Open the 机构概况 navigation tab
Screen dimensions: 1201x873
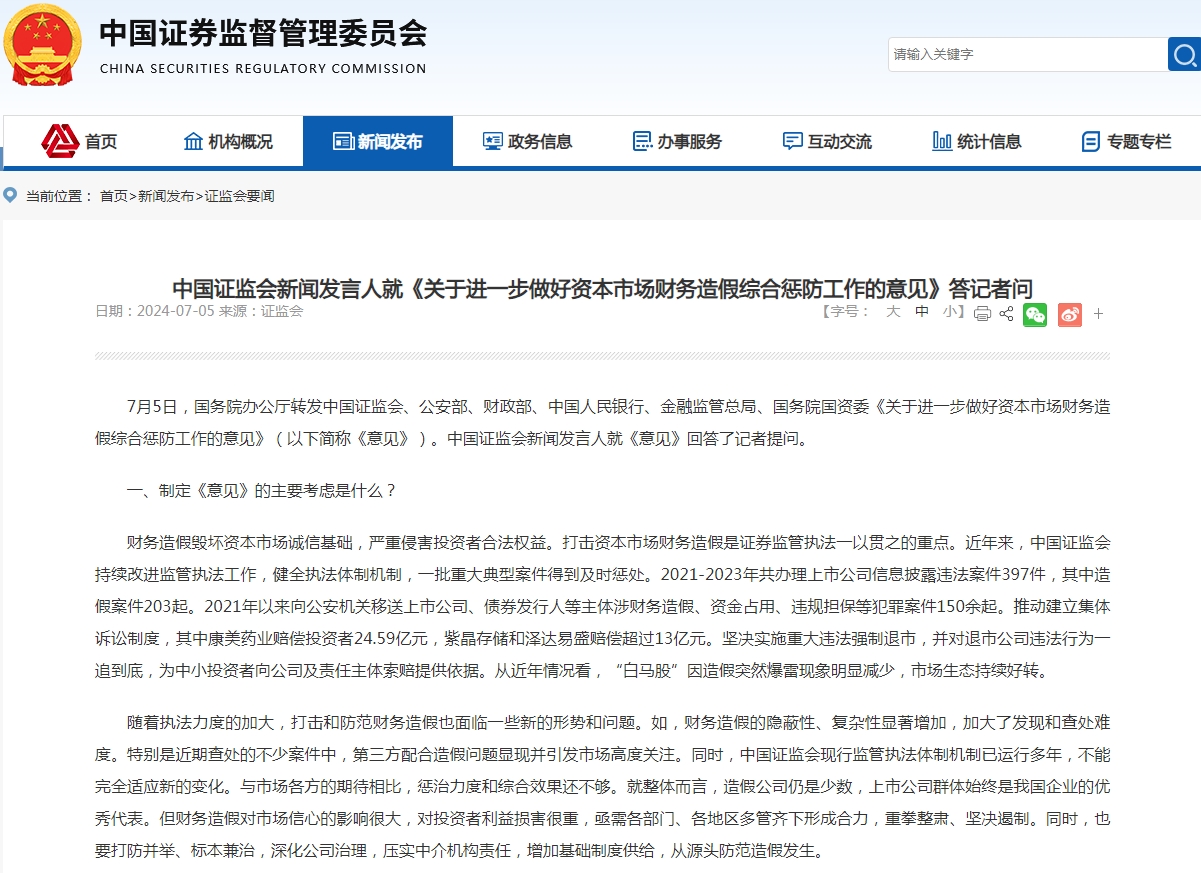tap(228, 141)
